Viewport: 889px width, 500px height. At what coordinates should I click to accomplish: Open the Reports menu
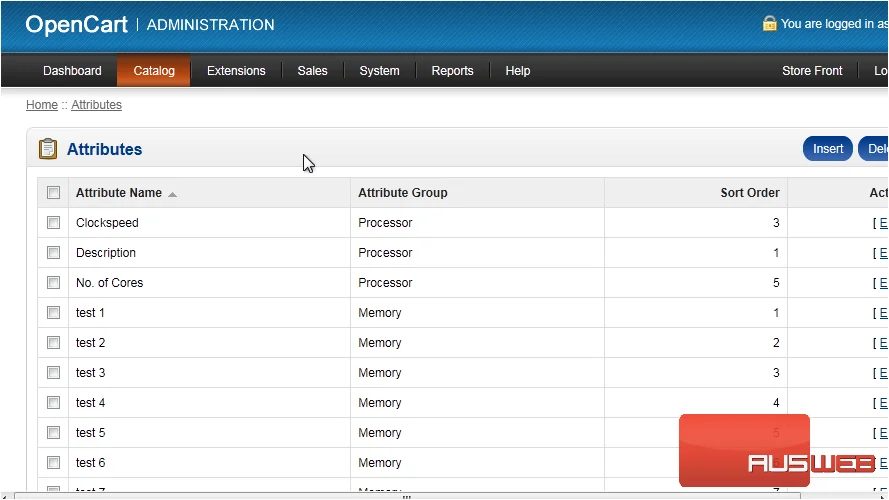[x=452, y=71]
